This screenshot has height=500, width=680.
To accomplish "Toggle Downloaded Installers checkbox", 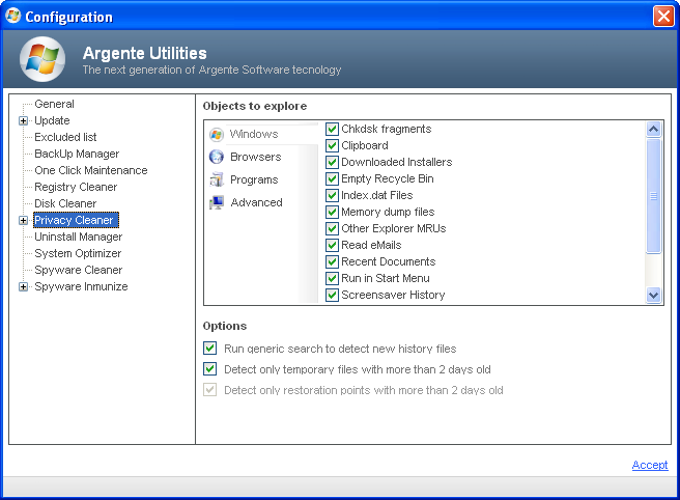I will pyautogui.click(x=332, y=162).
